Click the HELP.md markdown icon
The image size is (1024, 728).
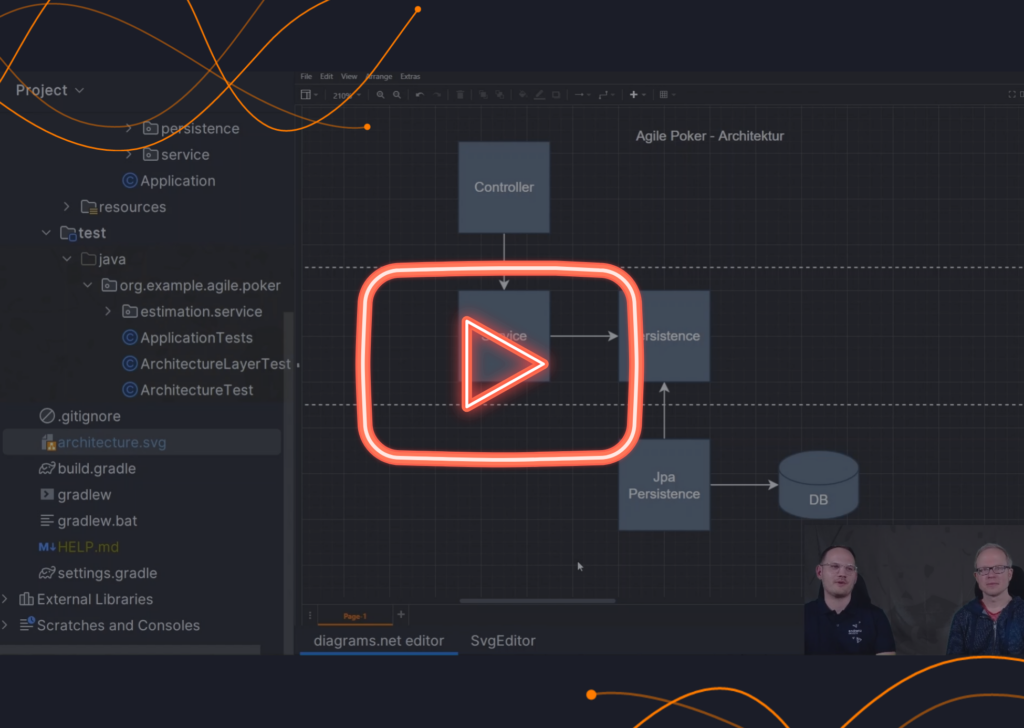pyautogui.click(x=47, y=546)
